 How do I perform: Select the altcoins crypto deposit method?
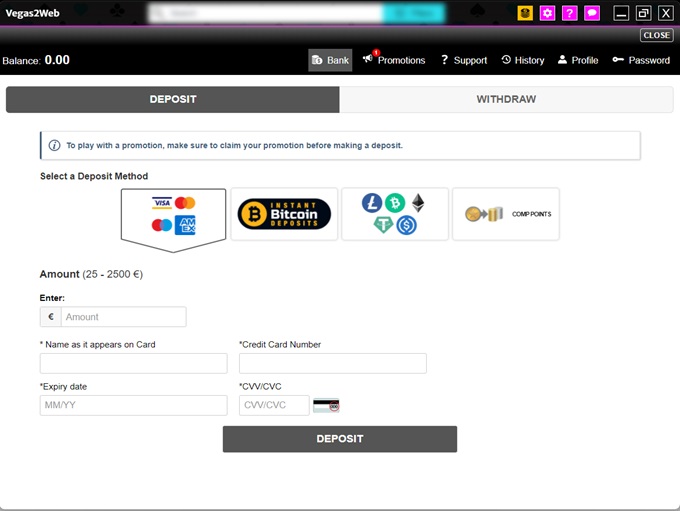pos(394,214)
